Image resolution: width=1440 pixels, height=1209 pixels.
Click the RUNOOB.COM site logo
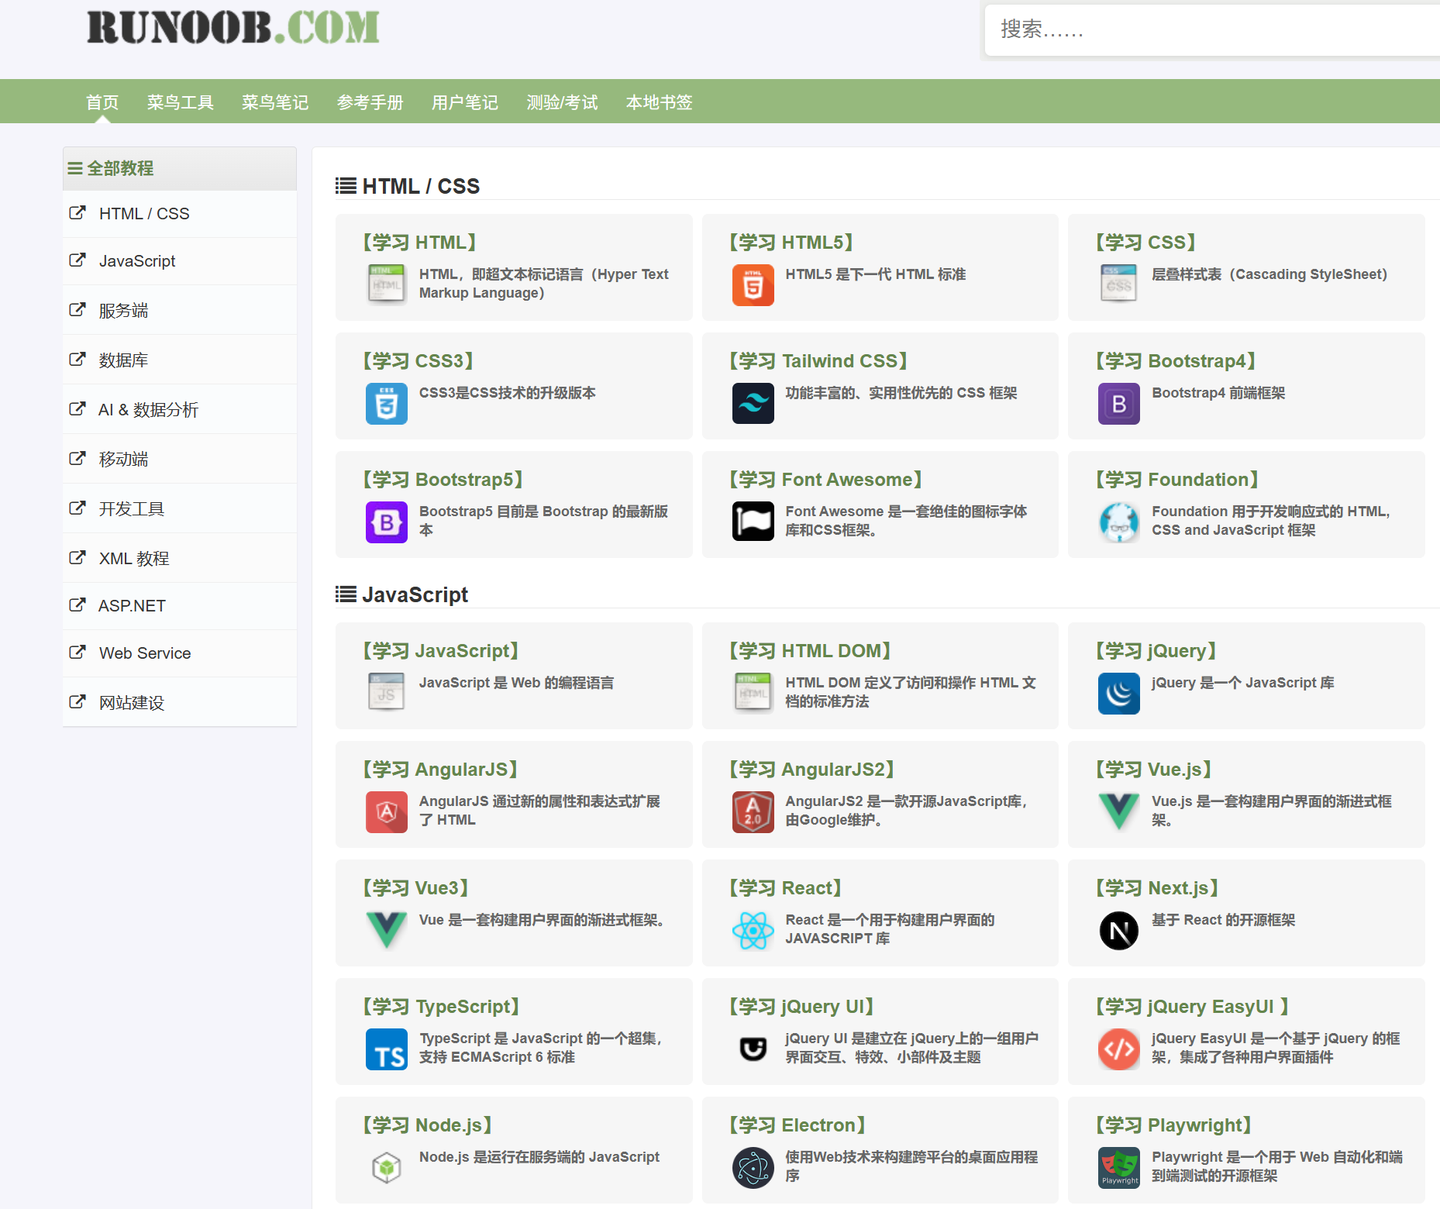pyautogui.click(x=233, y=27)
